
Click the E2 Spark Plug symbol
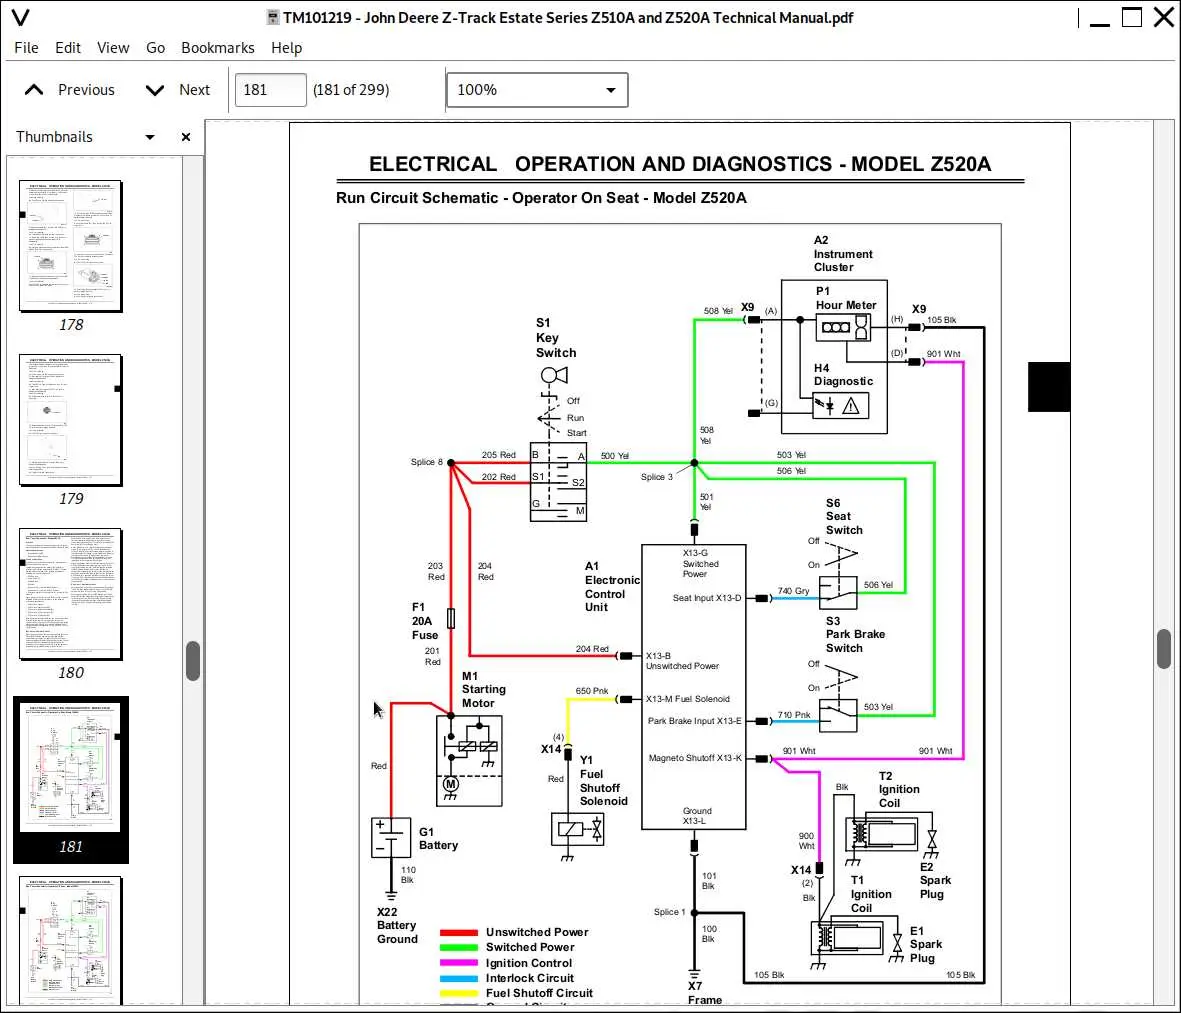(x=932, y=841)
